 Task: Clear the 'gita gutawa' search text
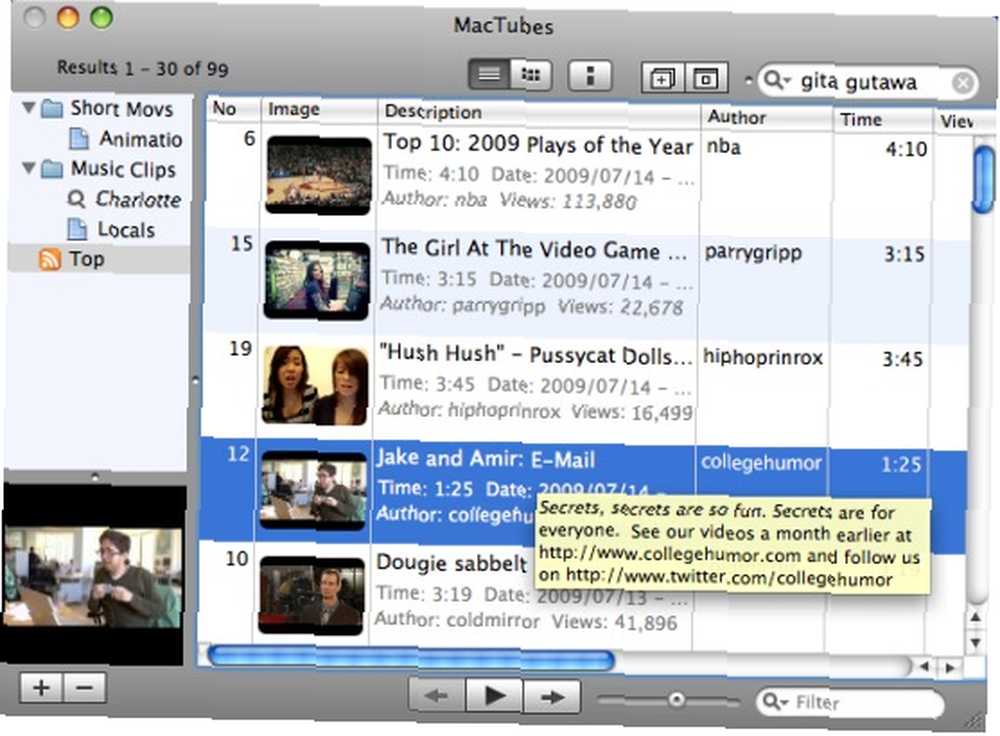[963, 83]
